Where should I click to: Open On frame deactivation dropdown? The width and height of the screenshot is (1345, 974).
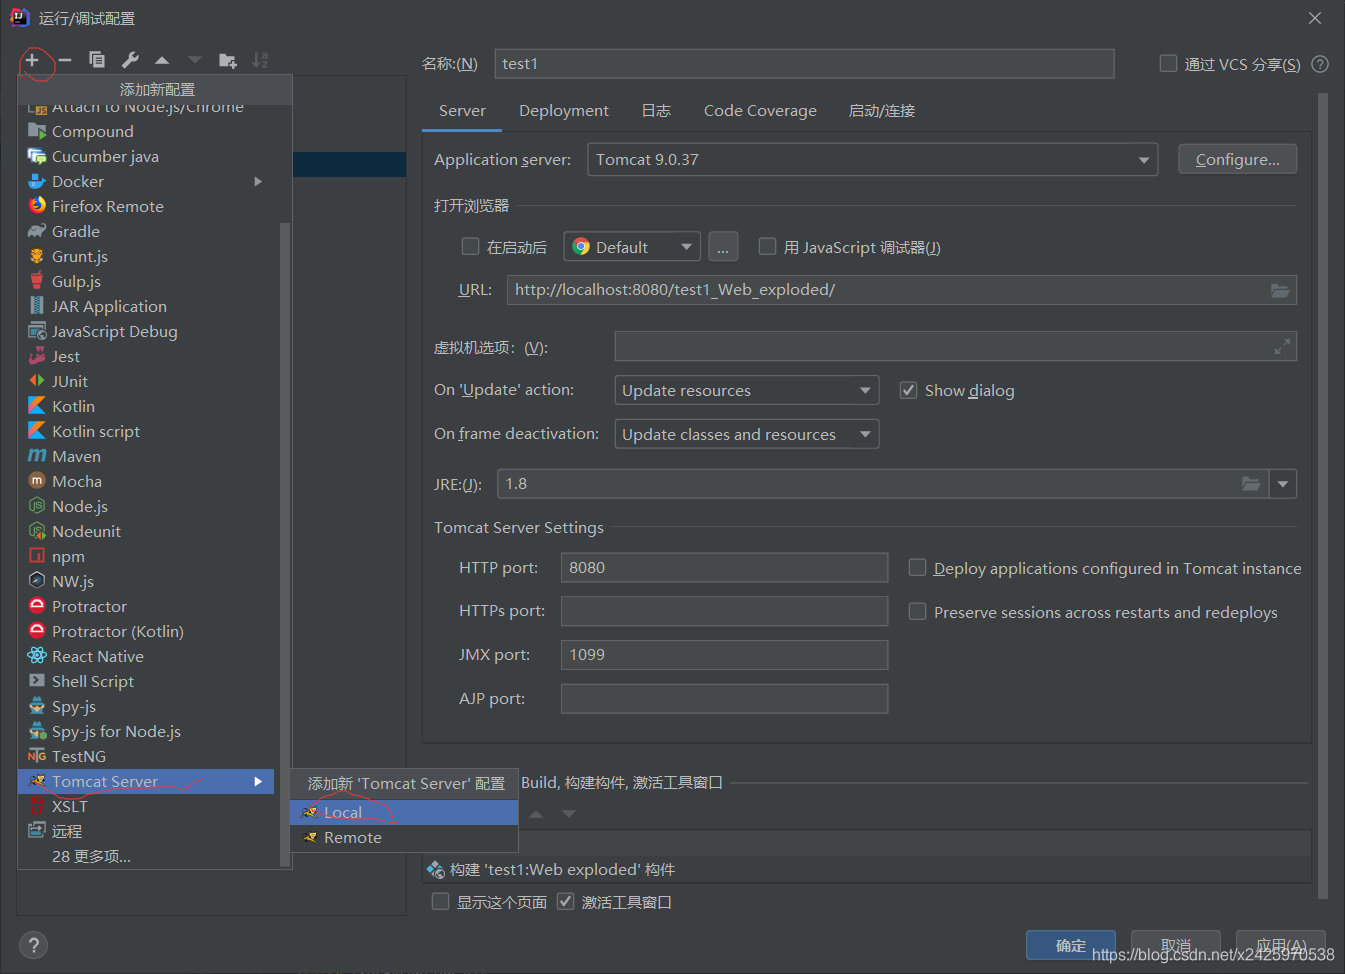click(x=747, y=434)
